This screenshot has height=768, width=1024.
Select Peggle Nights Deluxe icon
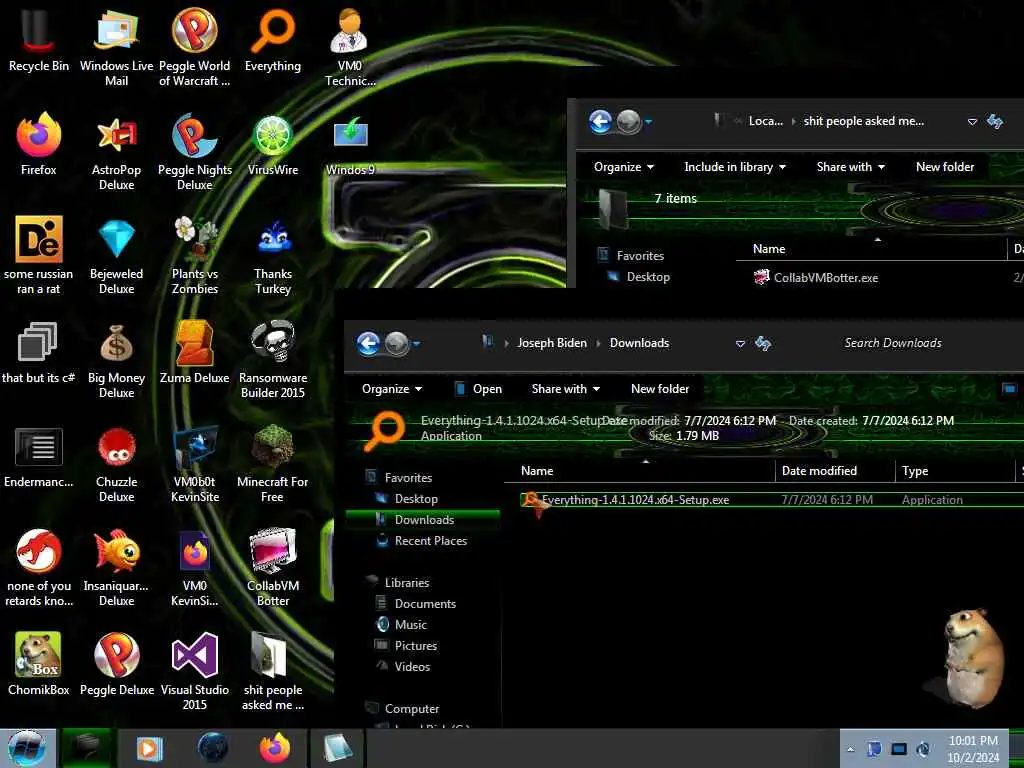(x=195, y=152)
